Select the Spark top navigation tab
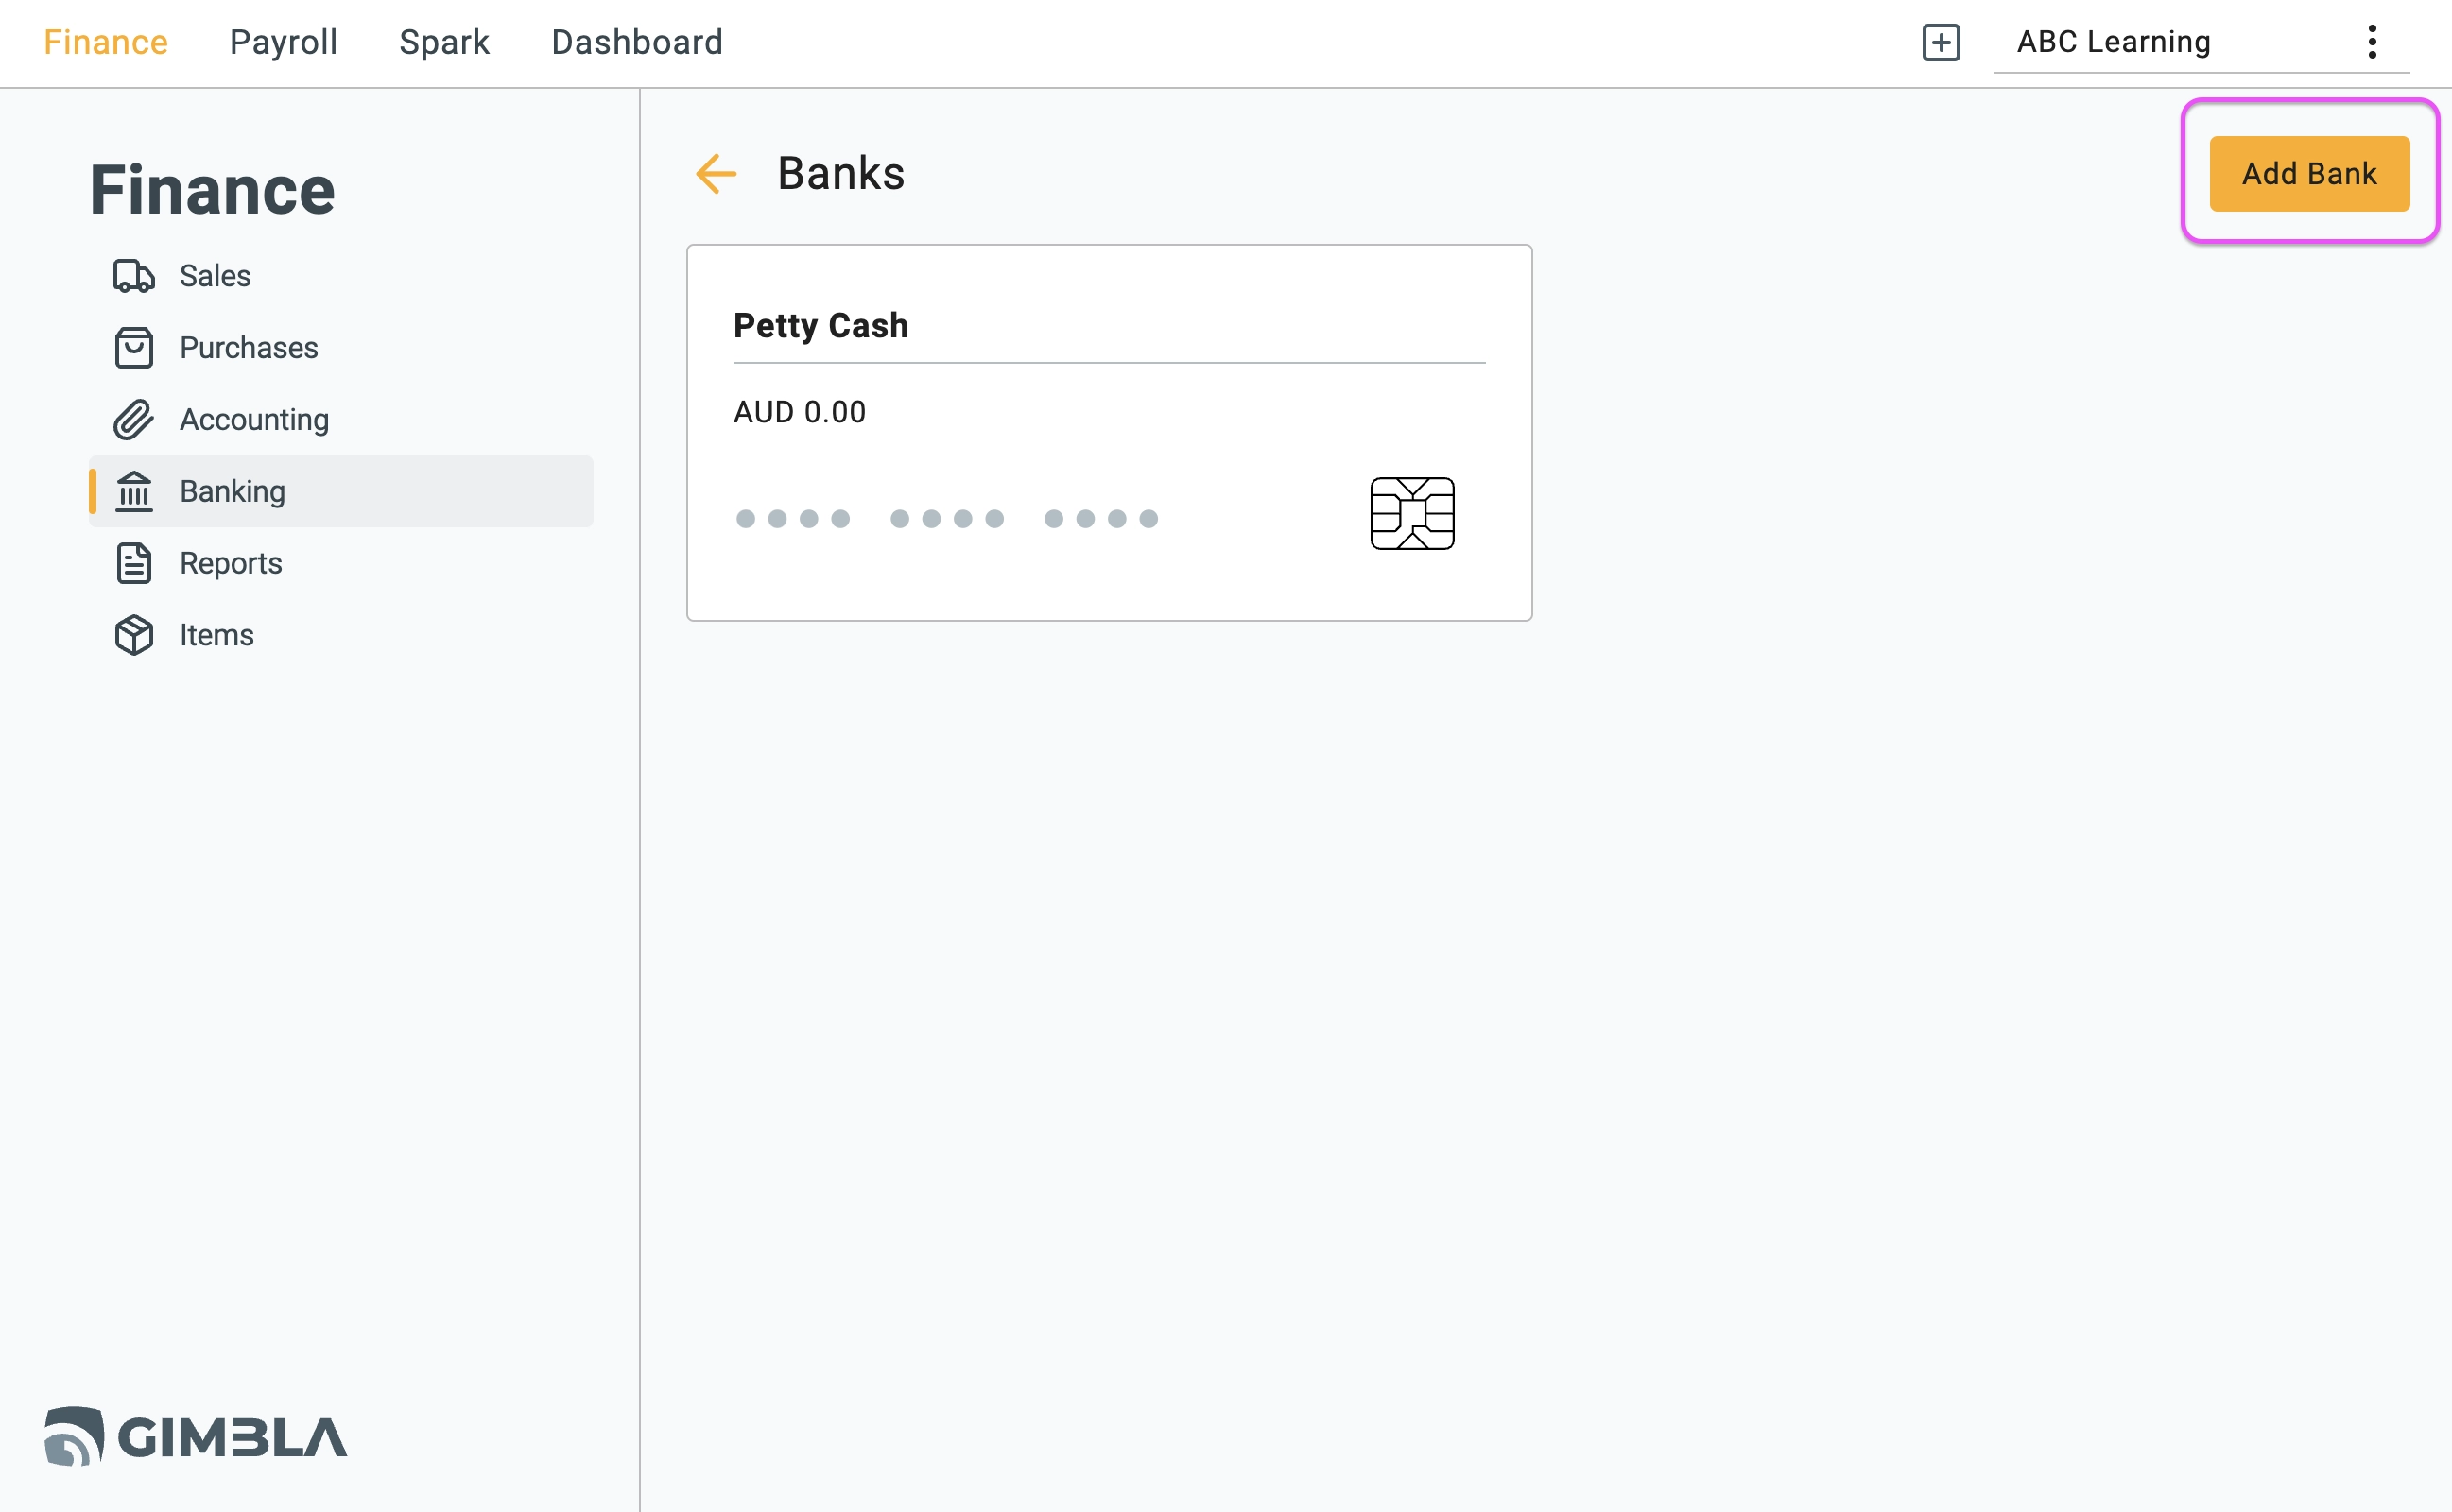Image resolution: width=2452 pixels, height=1512 pixels. 443,42
